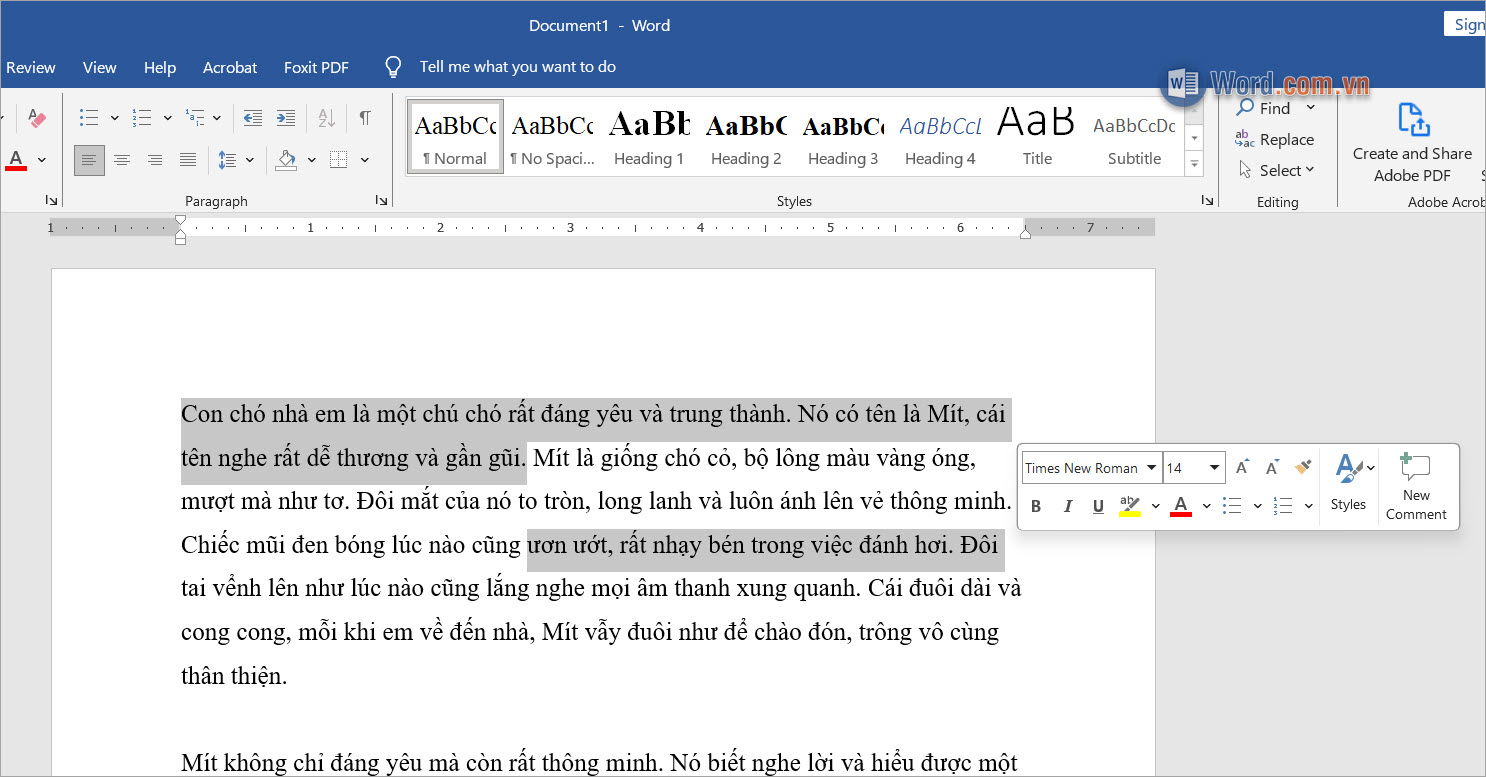Click the Tell me what you want field

(x=517, y=67)
